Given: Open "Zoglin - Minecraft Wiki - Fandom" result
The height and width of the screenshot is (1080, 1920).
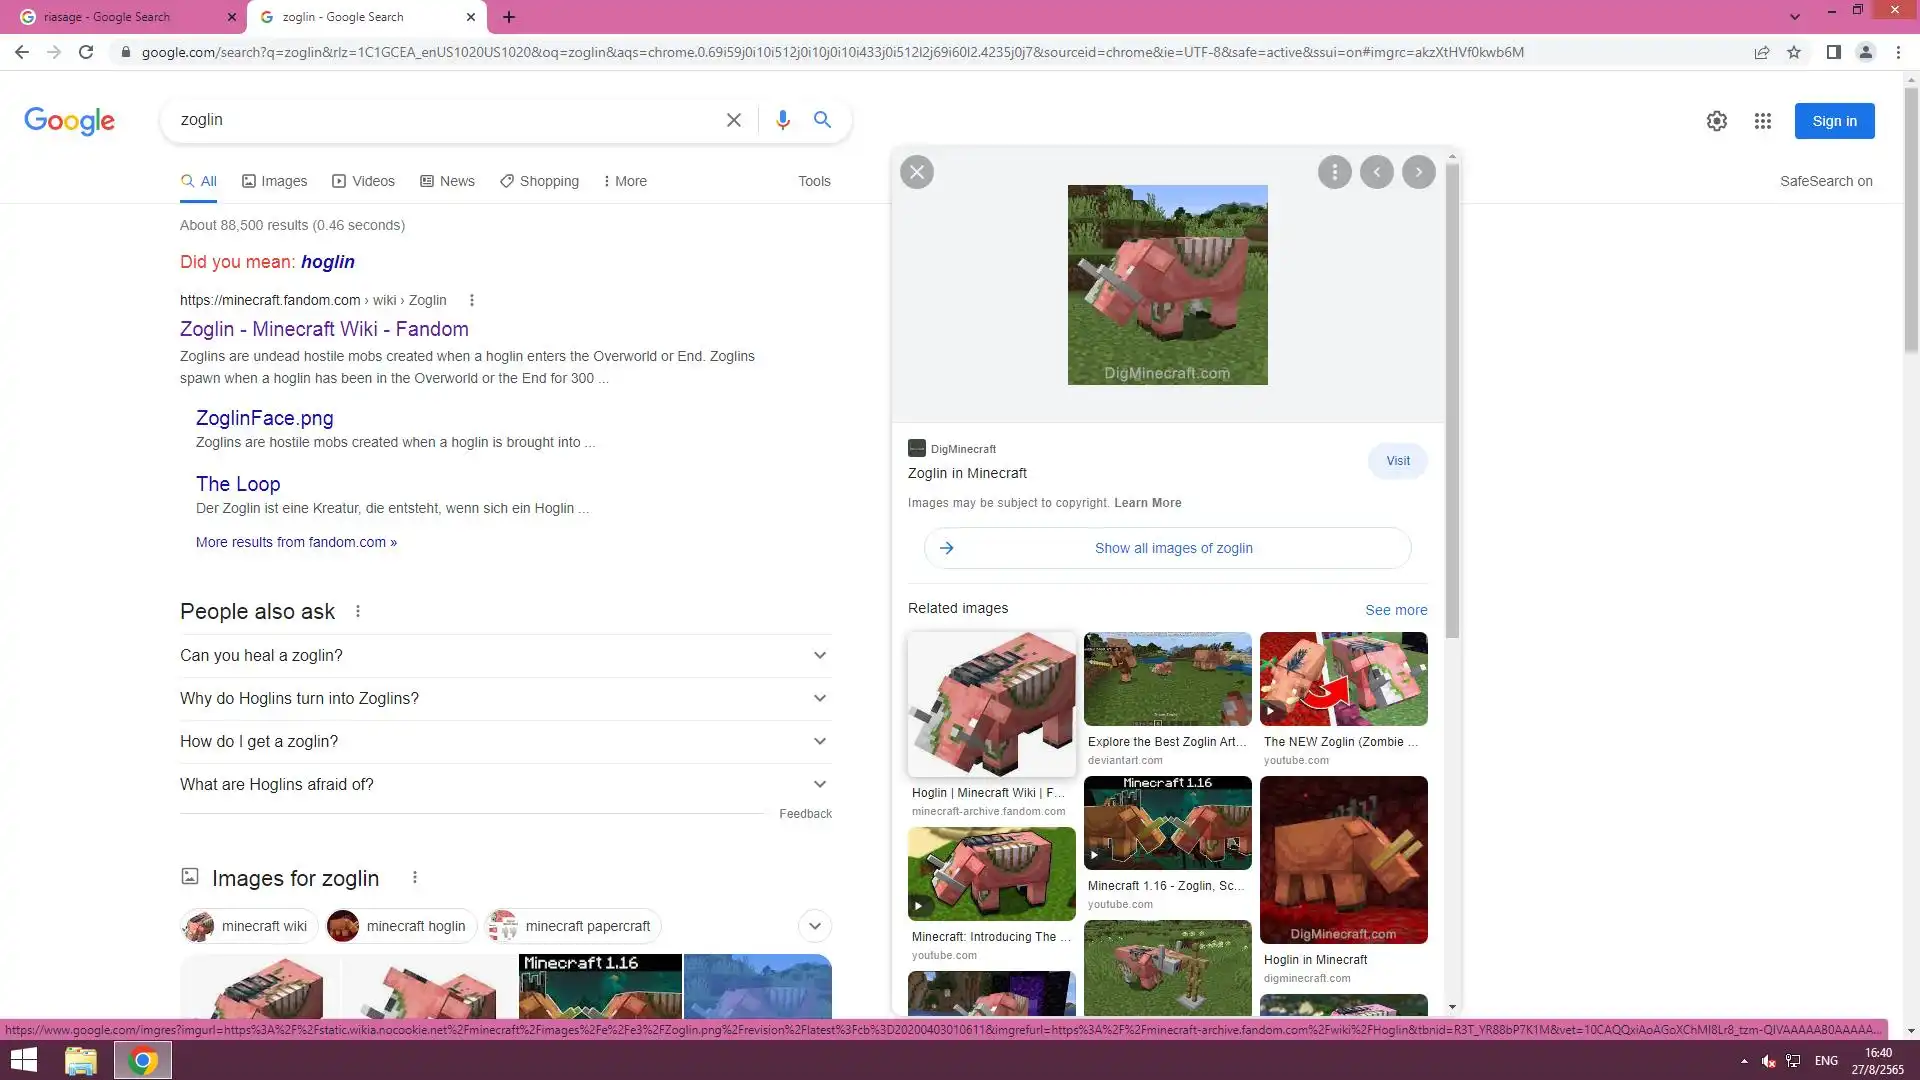Looking at the screenshot, I should (324, 329).
